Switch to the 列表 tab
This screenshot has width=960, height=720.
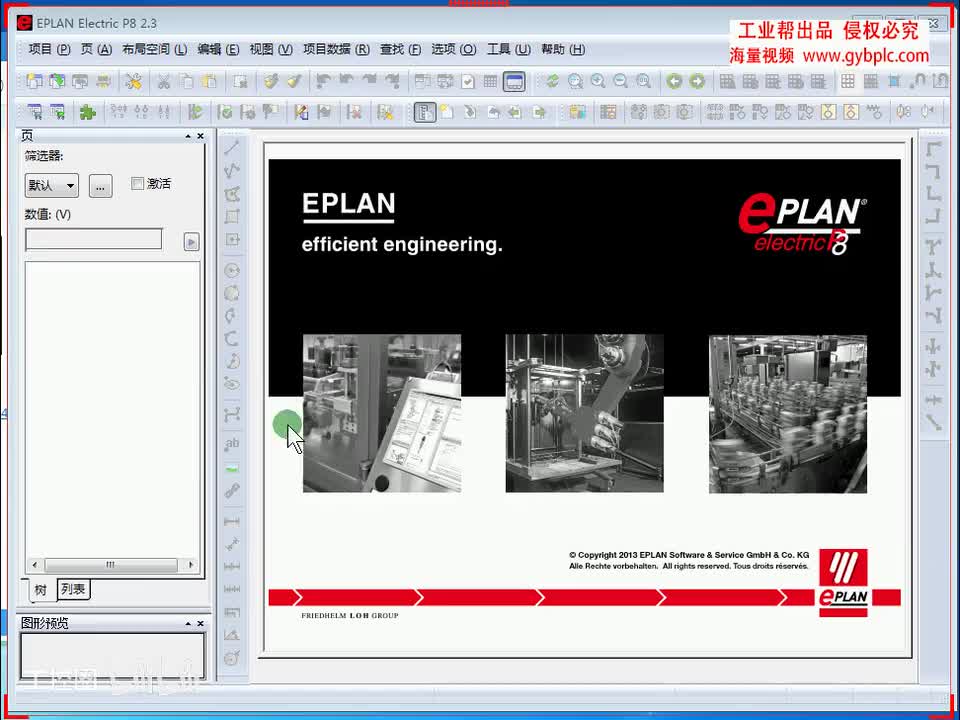coord(73,589)
